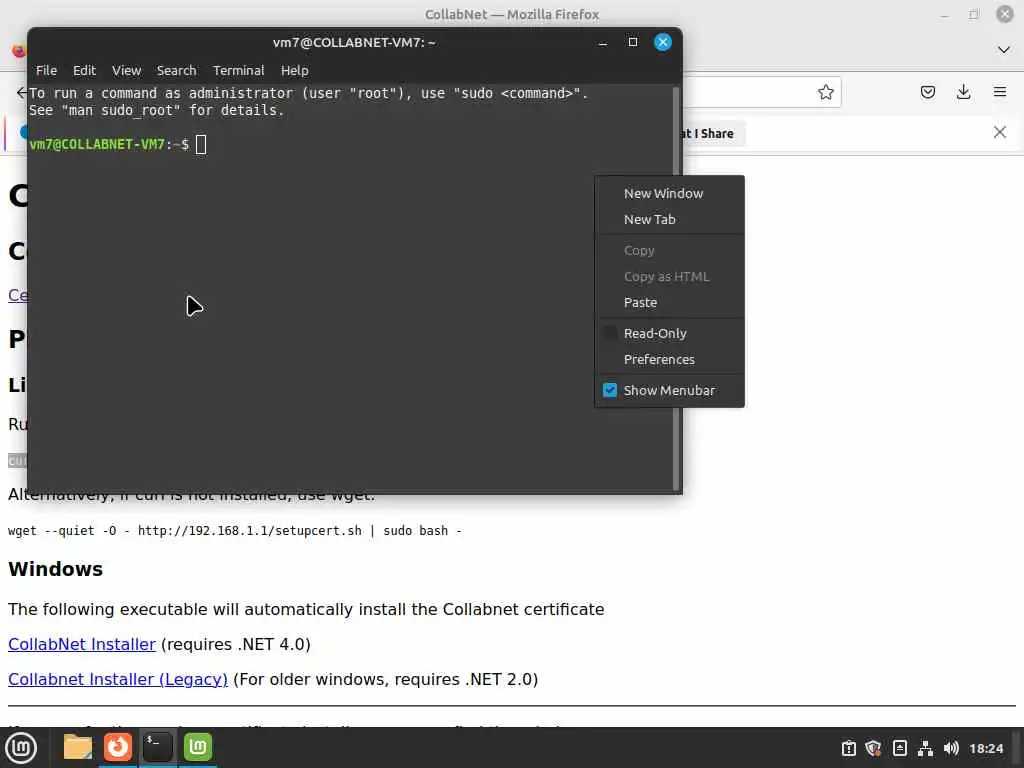Open the Files folder icon in taskbar
The image size is (1024, 768).
[x=78, y=747]
